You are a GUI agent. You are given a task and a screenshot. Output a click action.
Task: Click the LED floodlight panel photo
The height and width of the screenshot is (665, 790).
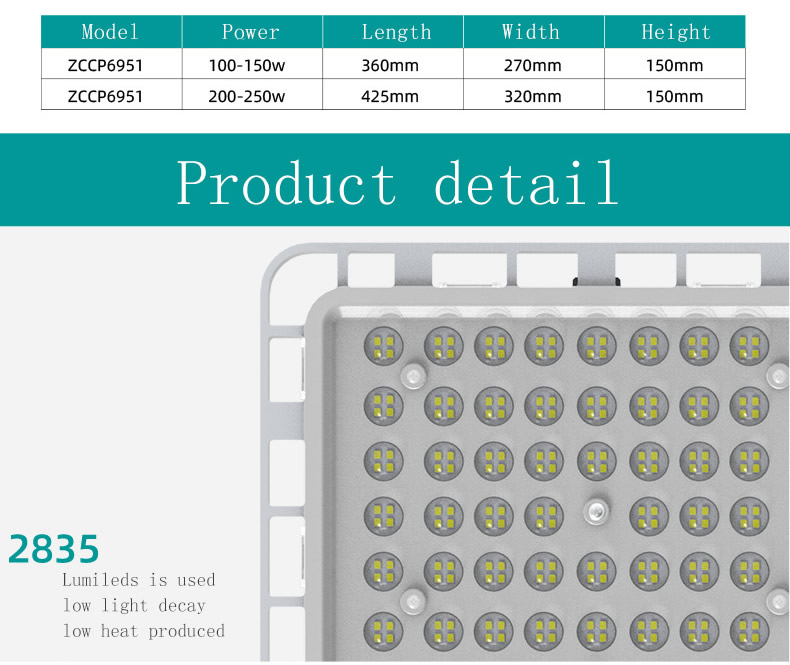[x=525, y=452]
